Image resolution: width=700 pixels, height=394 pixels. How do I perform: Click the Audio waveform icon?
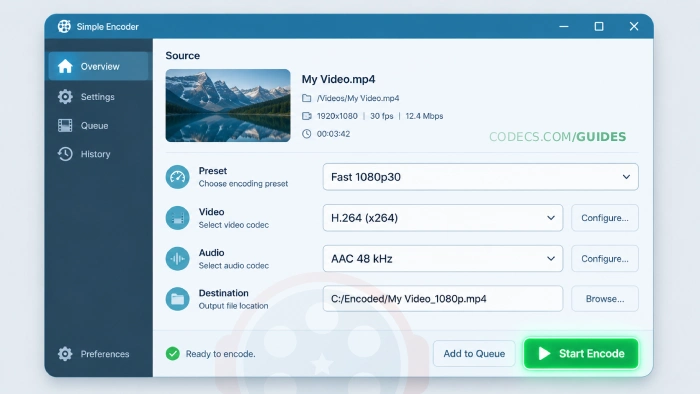pos(178,258)
